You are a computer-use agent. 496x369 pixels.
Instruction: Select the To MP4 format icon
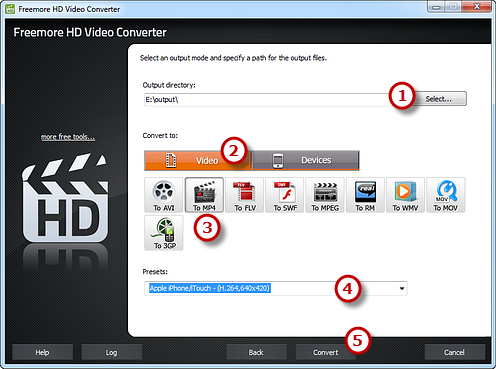tap(204, 195)
